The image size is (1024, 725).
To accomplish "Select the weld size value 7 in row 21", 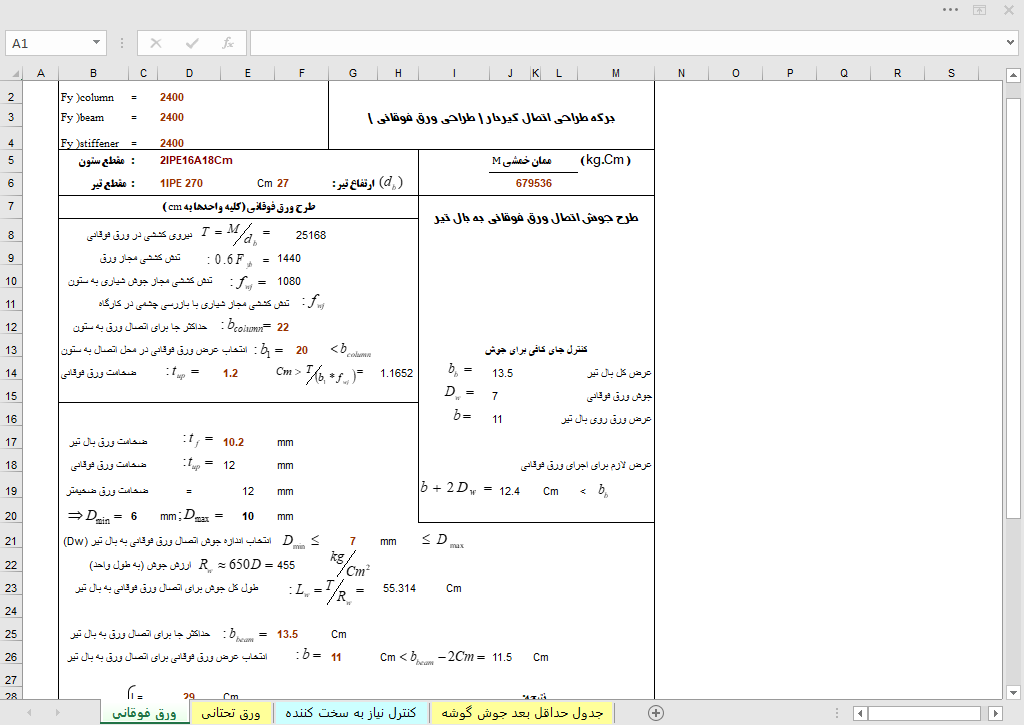I will [x=353, y=541].
